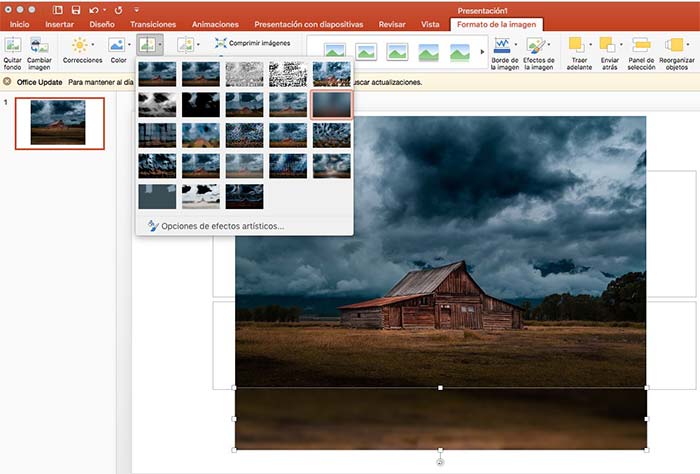Apply the very dark paint strokes effect
700x474 pixels.
pyautogui.click(x=201, y=104)
